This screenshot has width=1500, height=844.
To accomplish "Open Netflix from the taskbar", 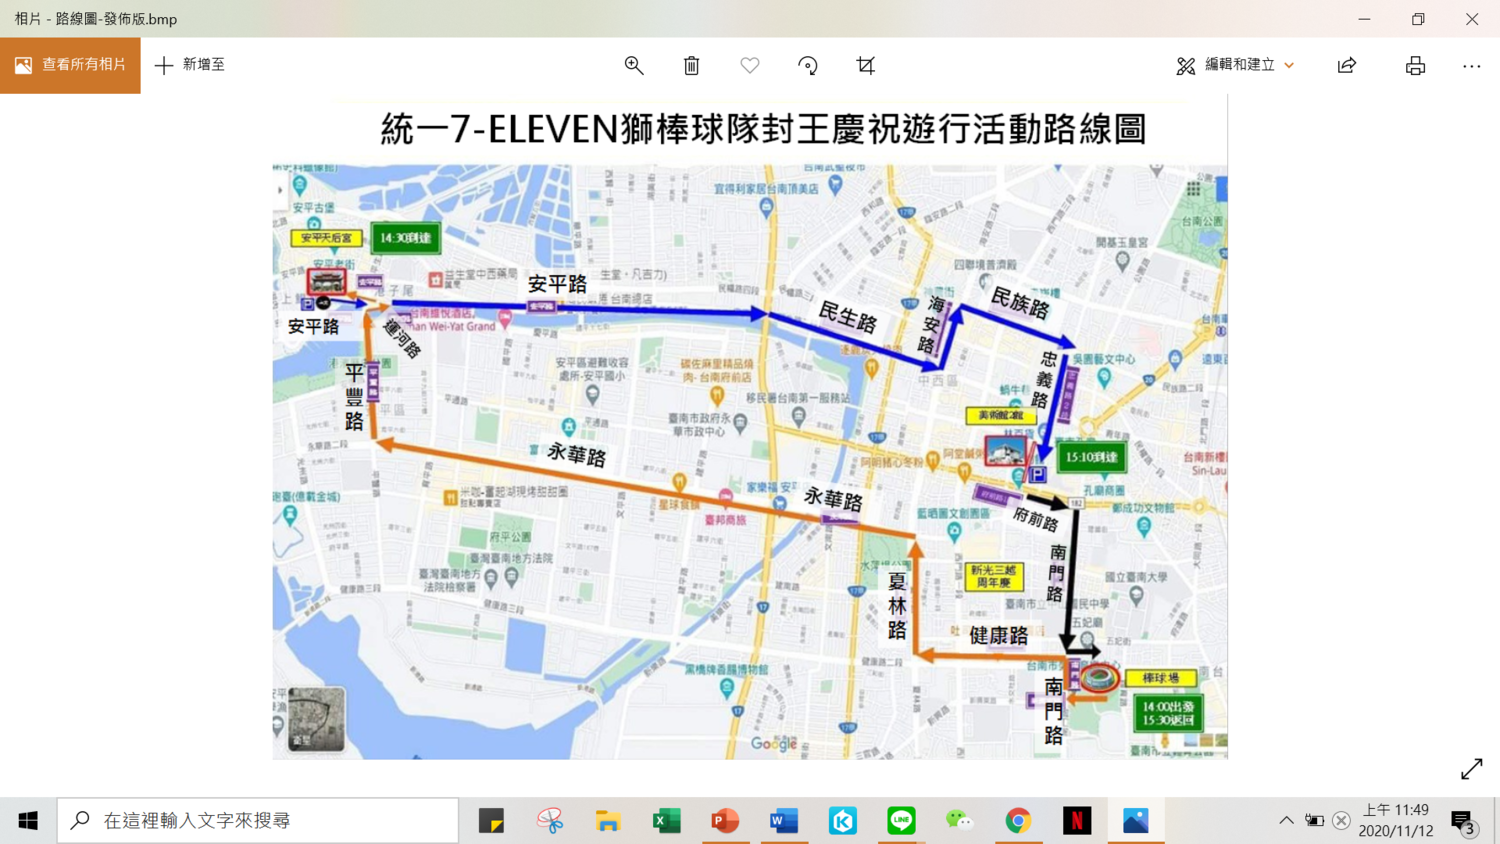I will [x=1077, y=820].
